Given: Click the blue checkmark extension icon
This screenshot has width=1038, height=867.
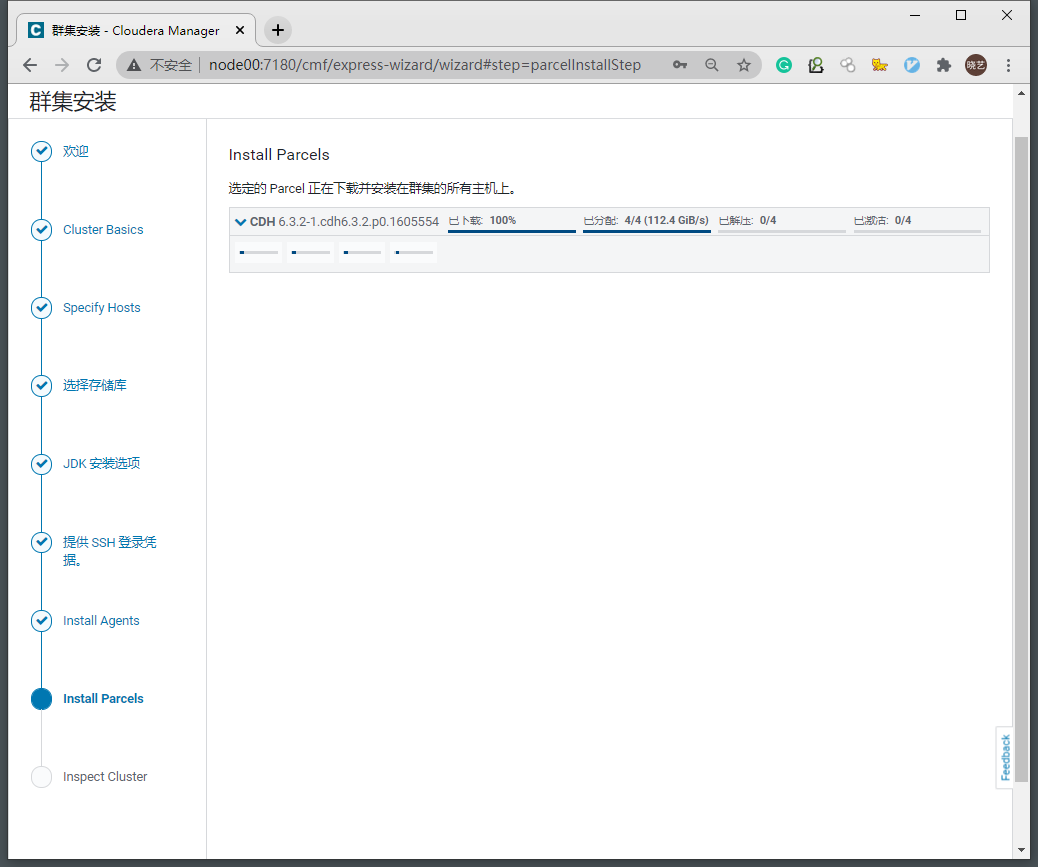Looking at the screenshot, I should click(912, 65).
